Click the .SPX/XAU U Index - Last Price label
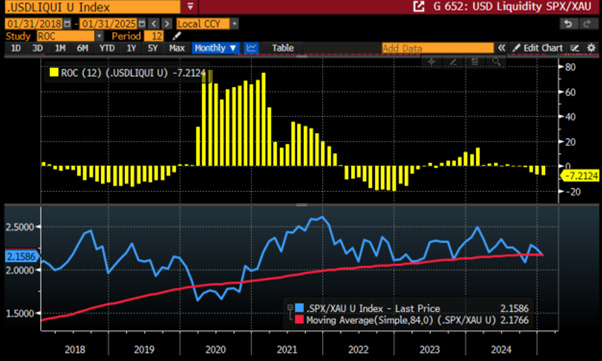This screenshot has height=361, width=602. coord(373,308)
